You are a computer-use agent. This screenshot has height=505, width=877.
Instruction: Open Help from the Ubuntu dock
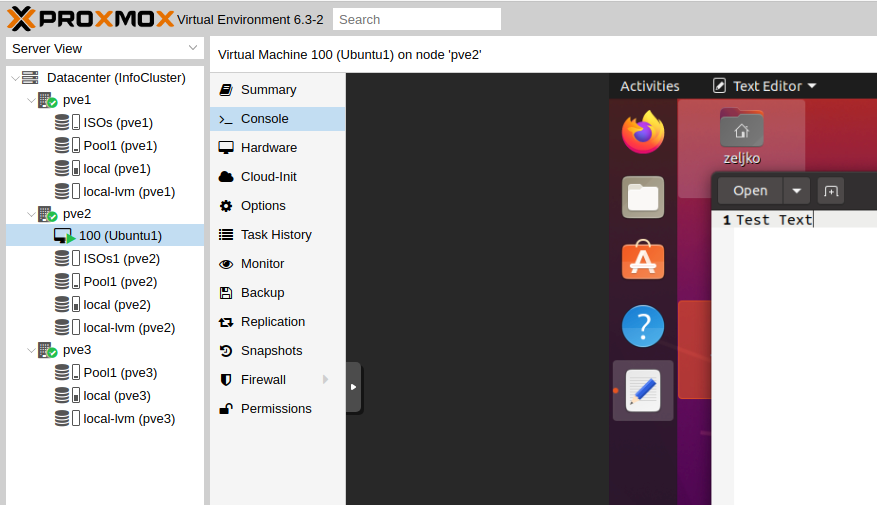point(643,326)
